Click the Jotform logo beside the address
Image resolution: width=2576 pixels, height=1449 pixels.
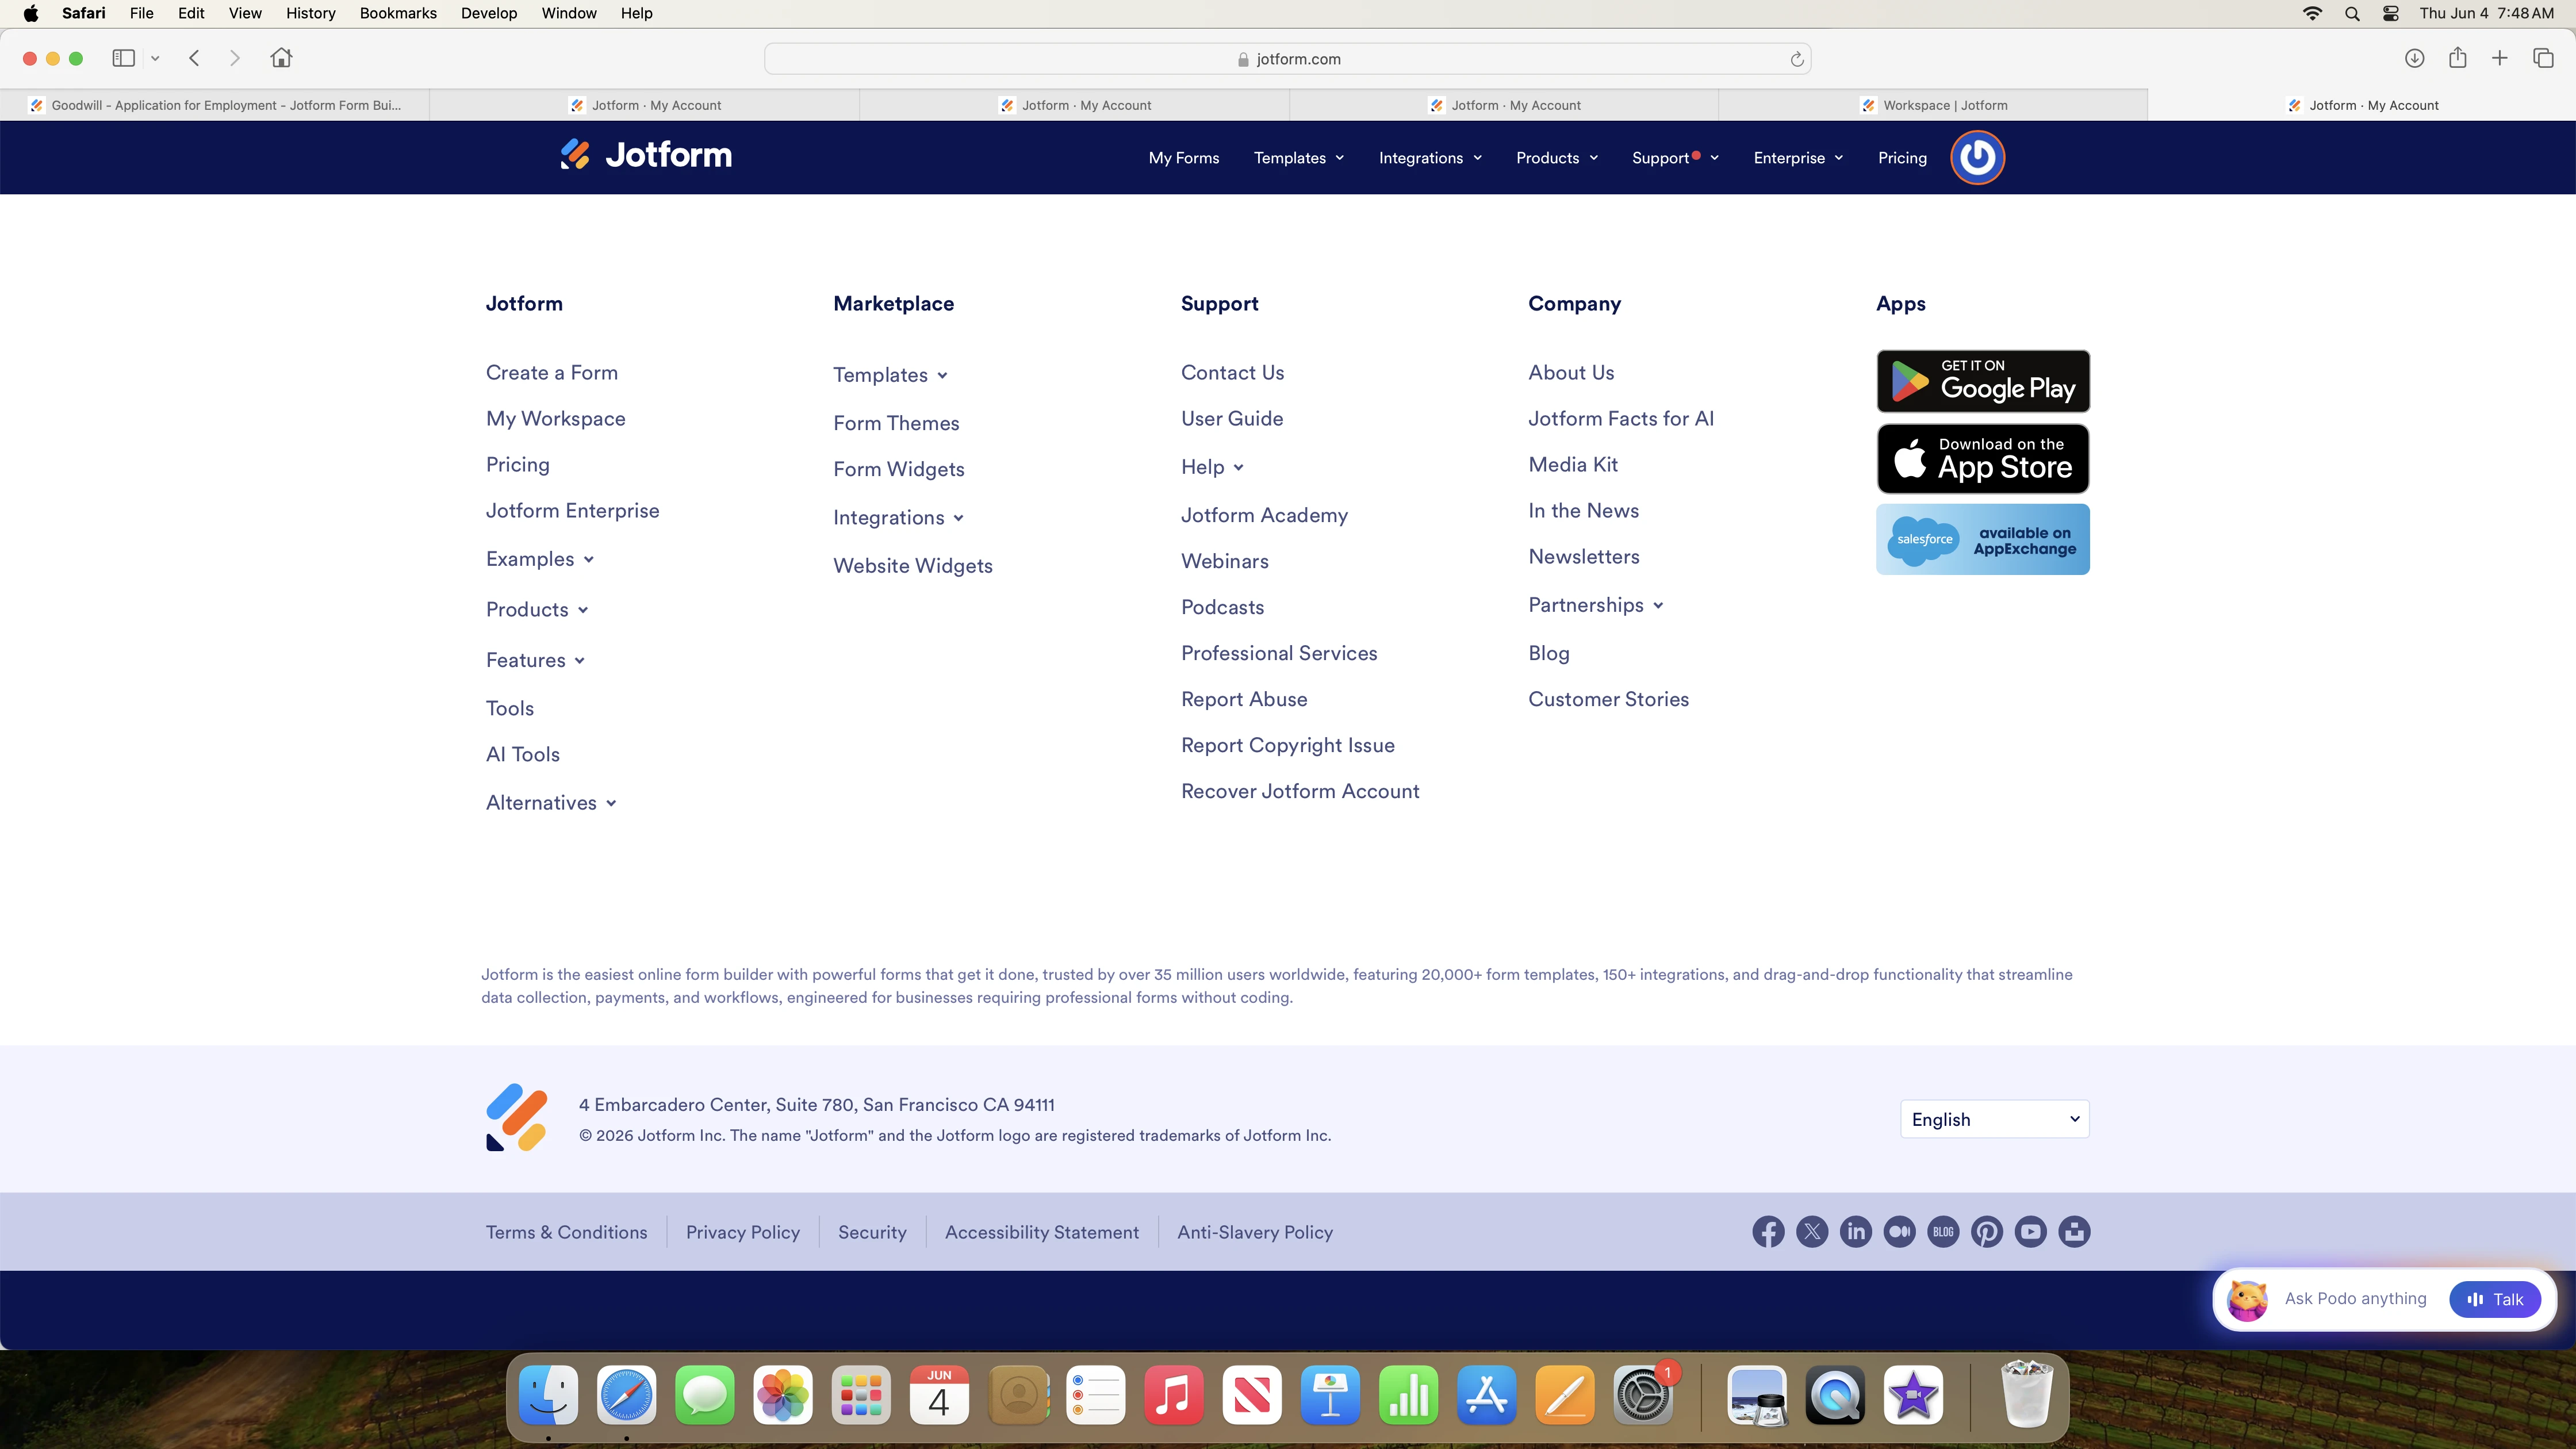pos(517,1118)
